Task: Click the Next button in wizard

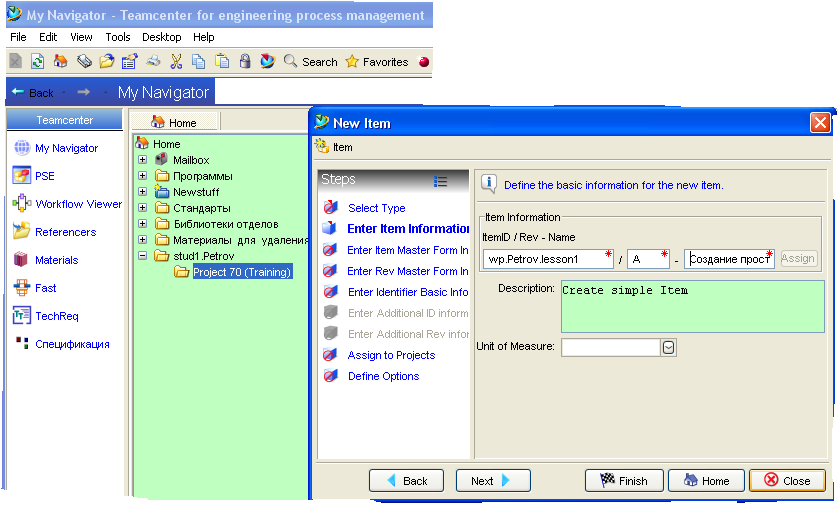Action: 493,480
